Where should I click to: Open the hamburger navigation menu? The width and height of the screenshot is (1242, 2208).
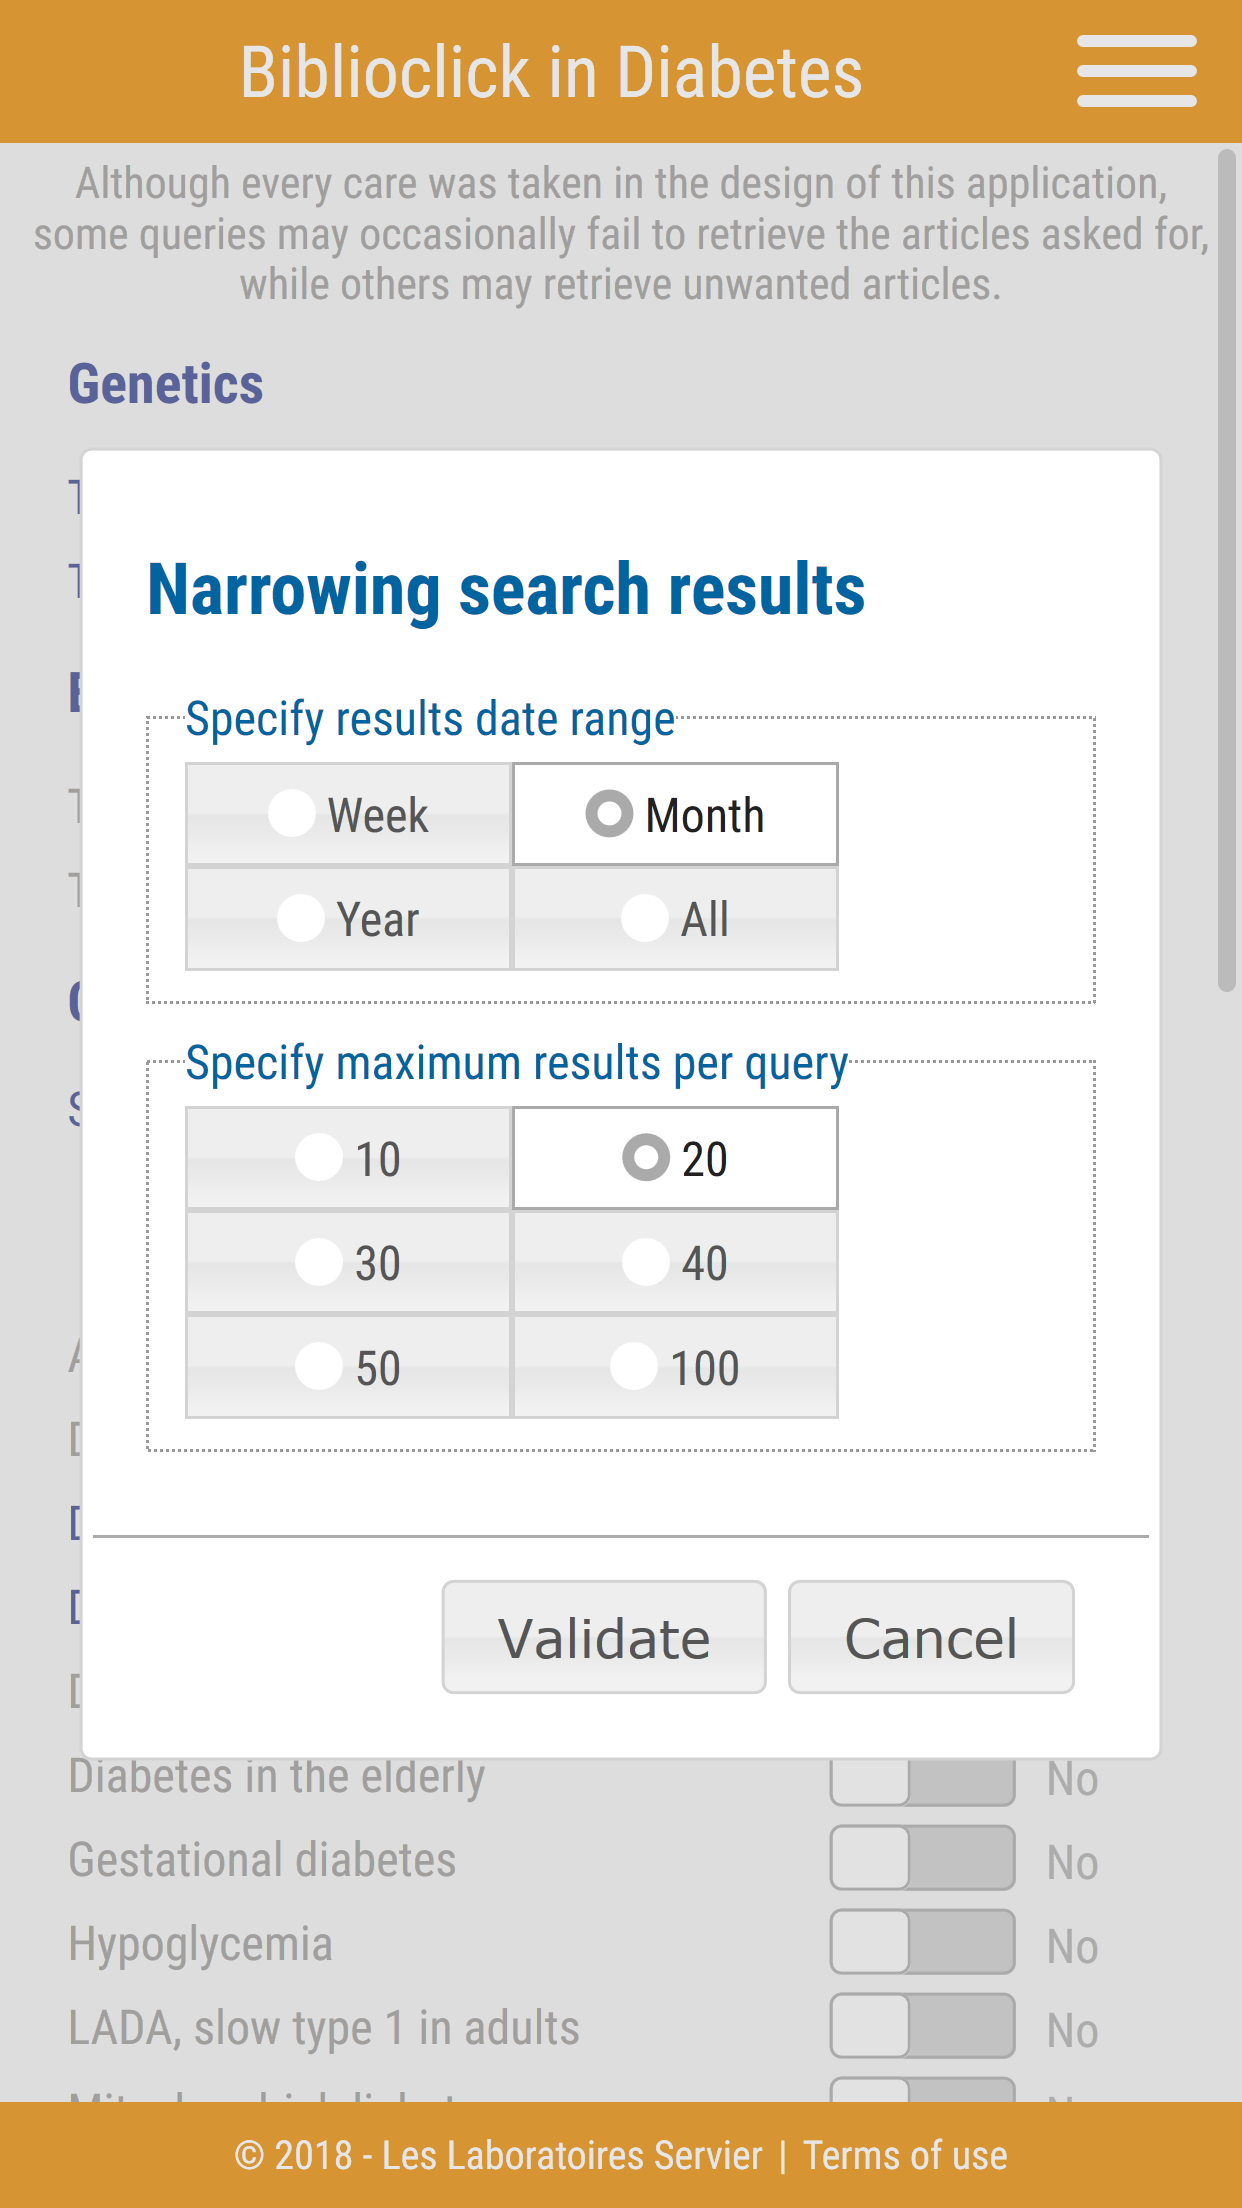pos(1137,70)
